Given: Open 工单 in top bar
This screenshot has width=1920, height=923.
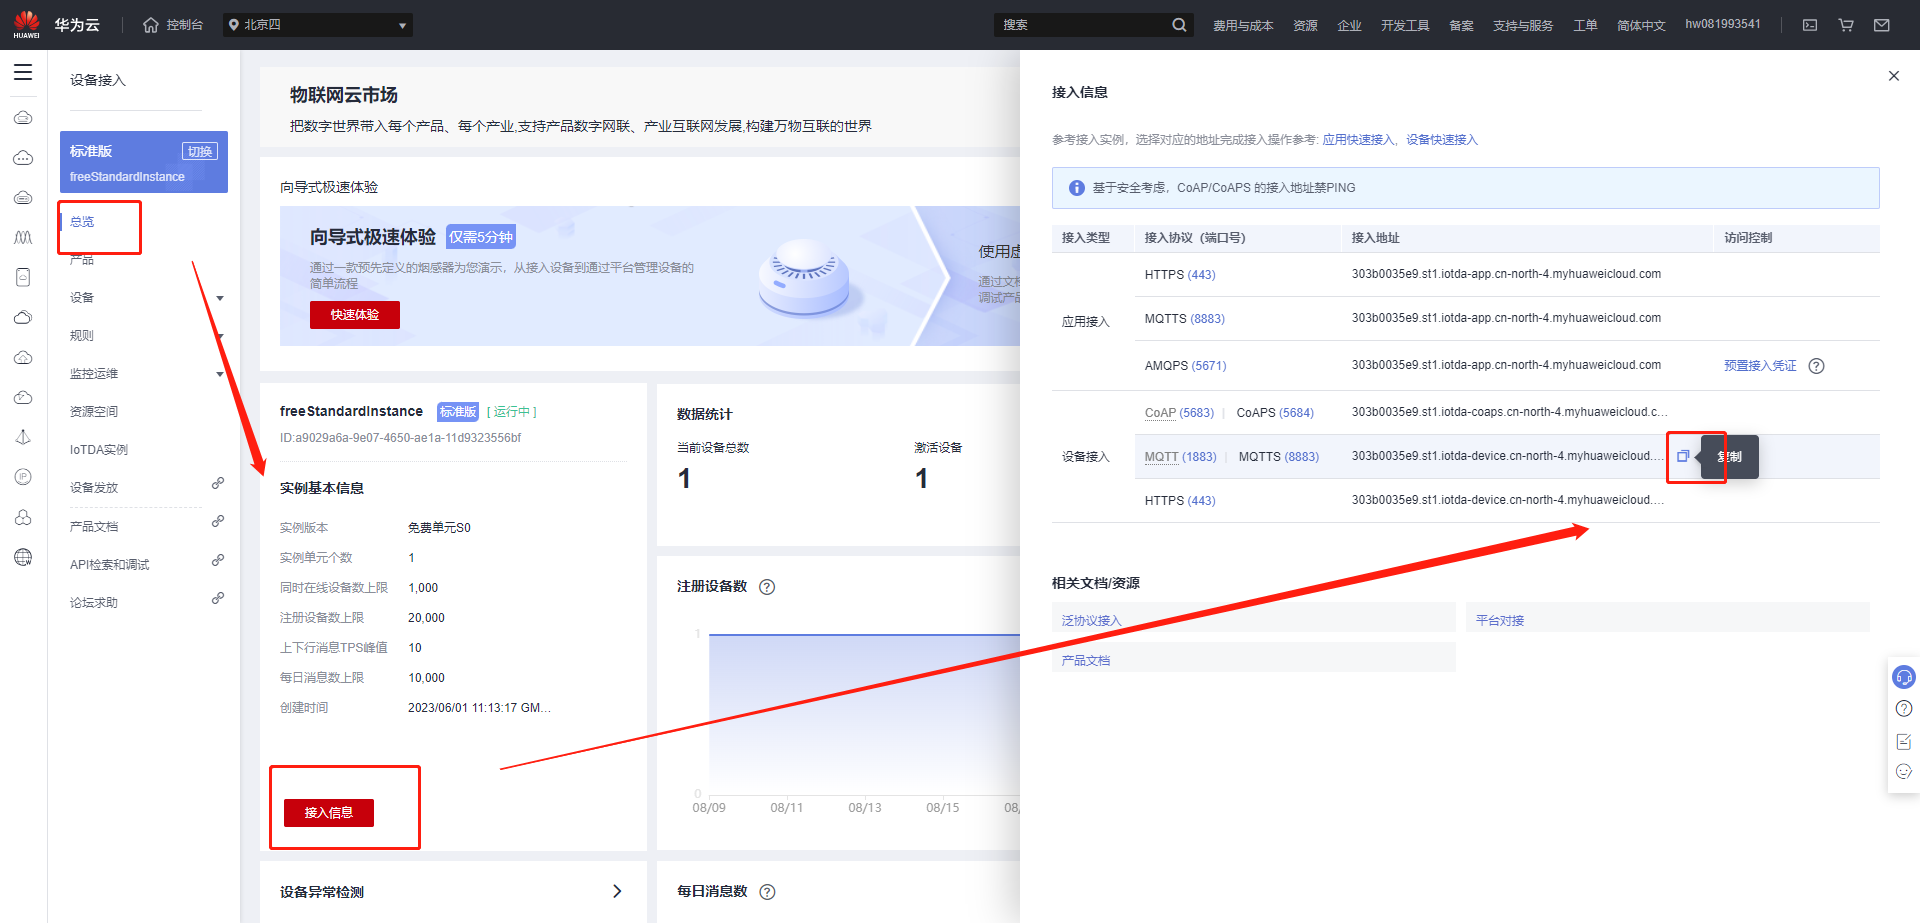Looking at the screenshot, I should 1585,25.
